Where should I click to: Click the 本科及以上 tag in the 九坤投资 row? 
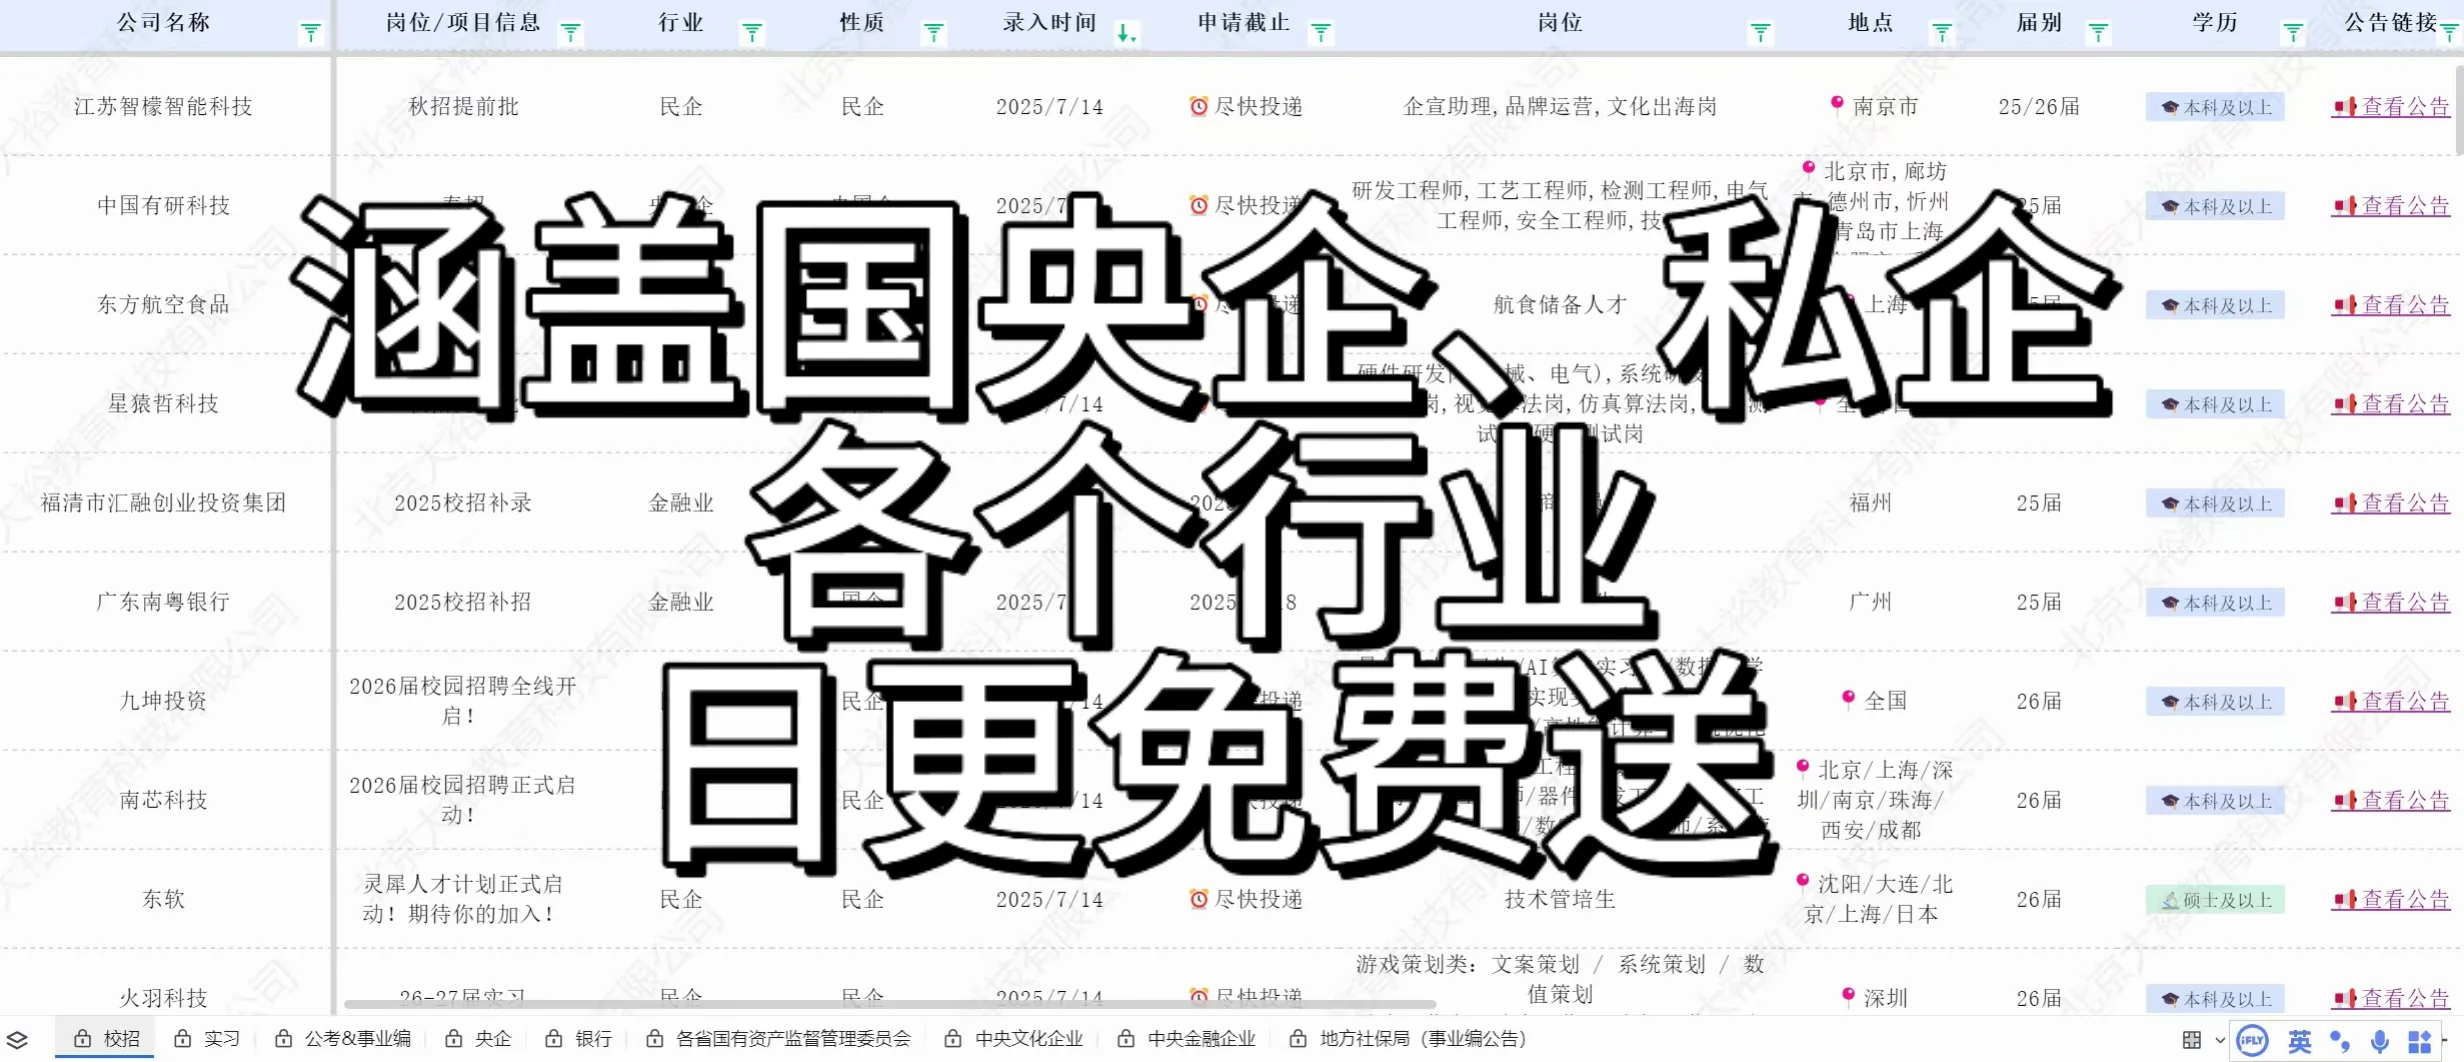2215,702
